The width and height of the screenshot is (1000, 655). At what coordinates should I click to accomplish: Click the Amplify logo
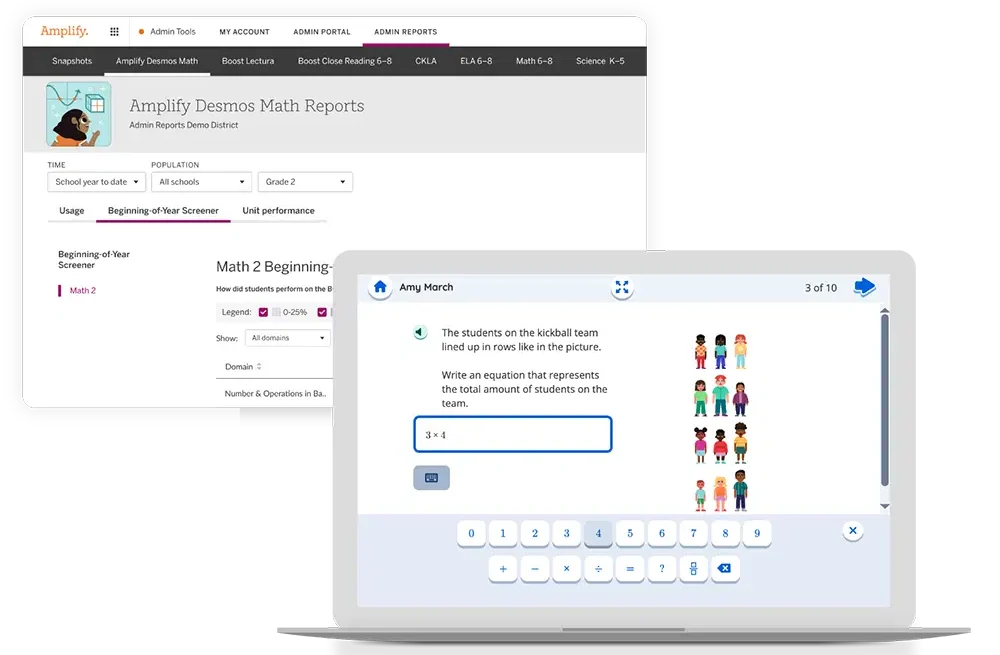point(64,31)
